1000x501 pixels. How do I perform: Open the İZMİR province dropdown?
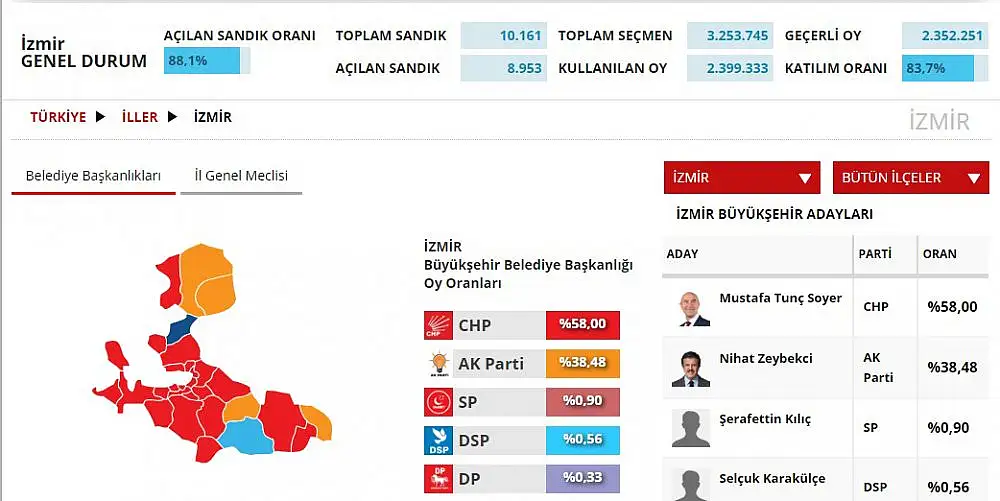tap(742, 178)
